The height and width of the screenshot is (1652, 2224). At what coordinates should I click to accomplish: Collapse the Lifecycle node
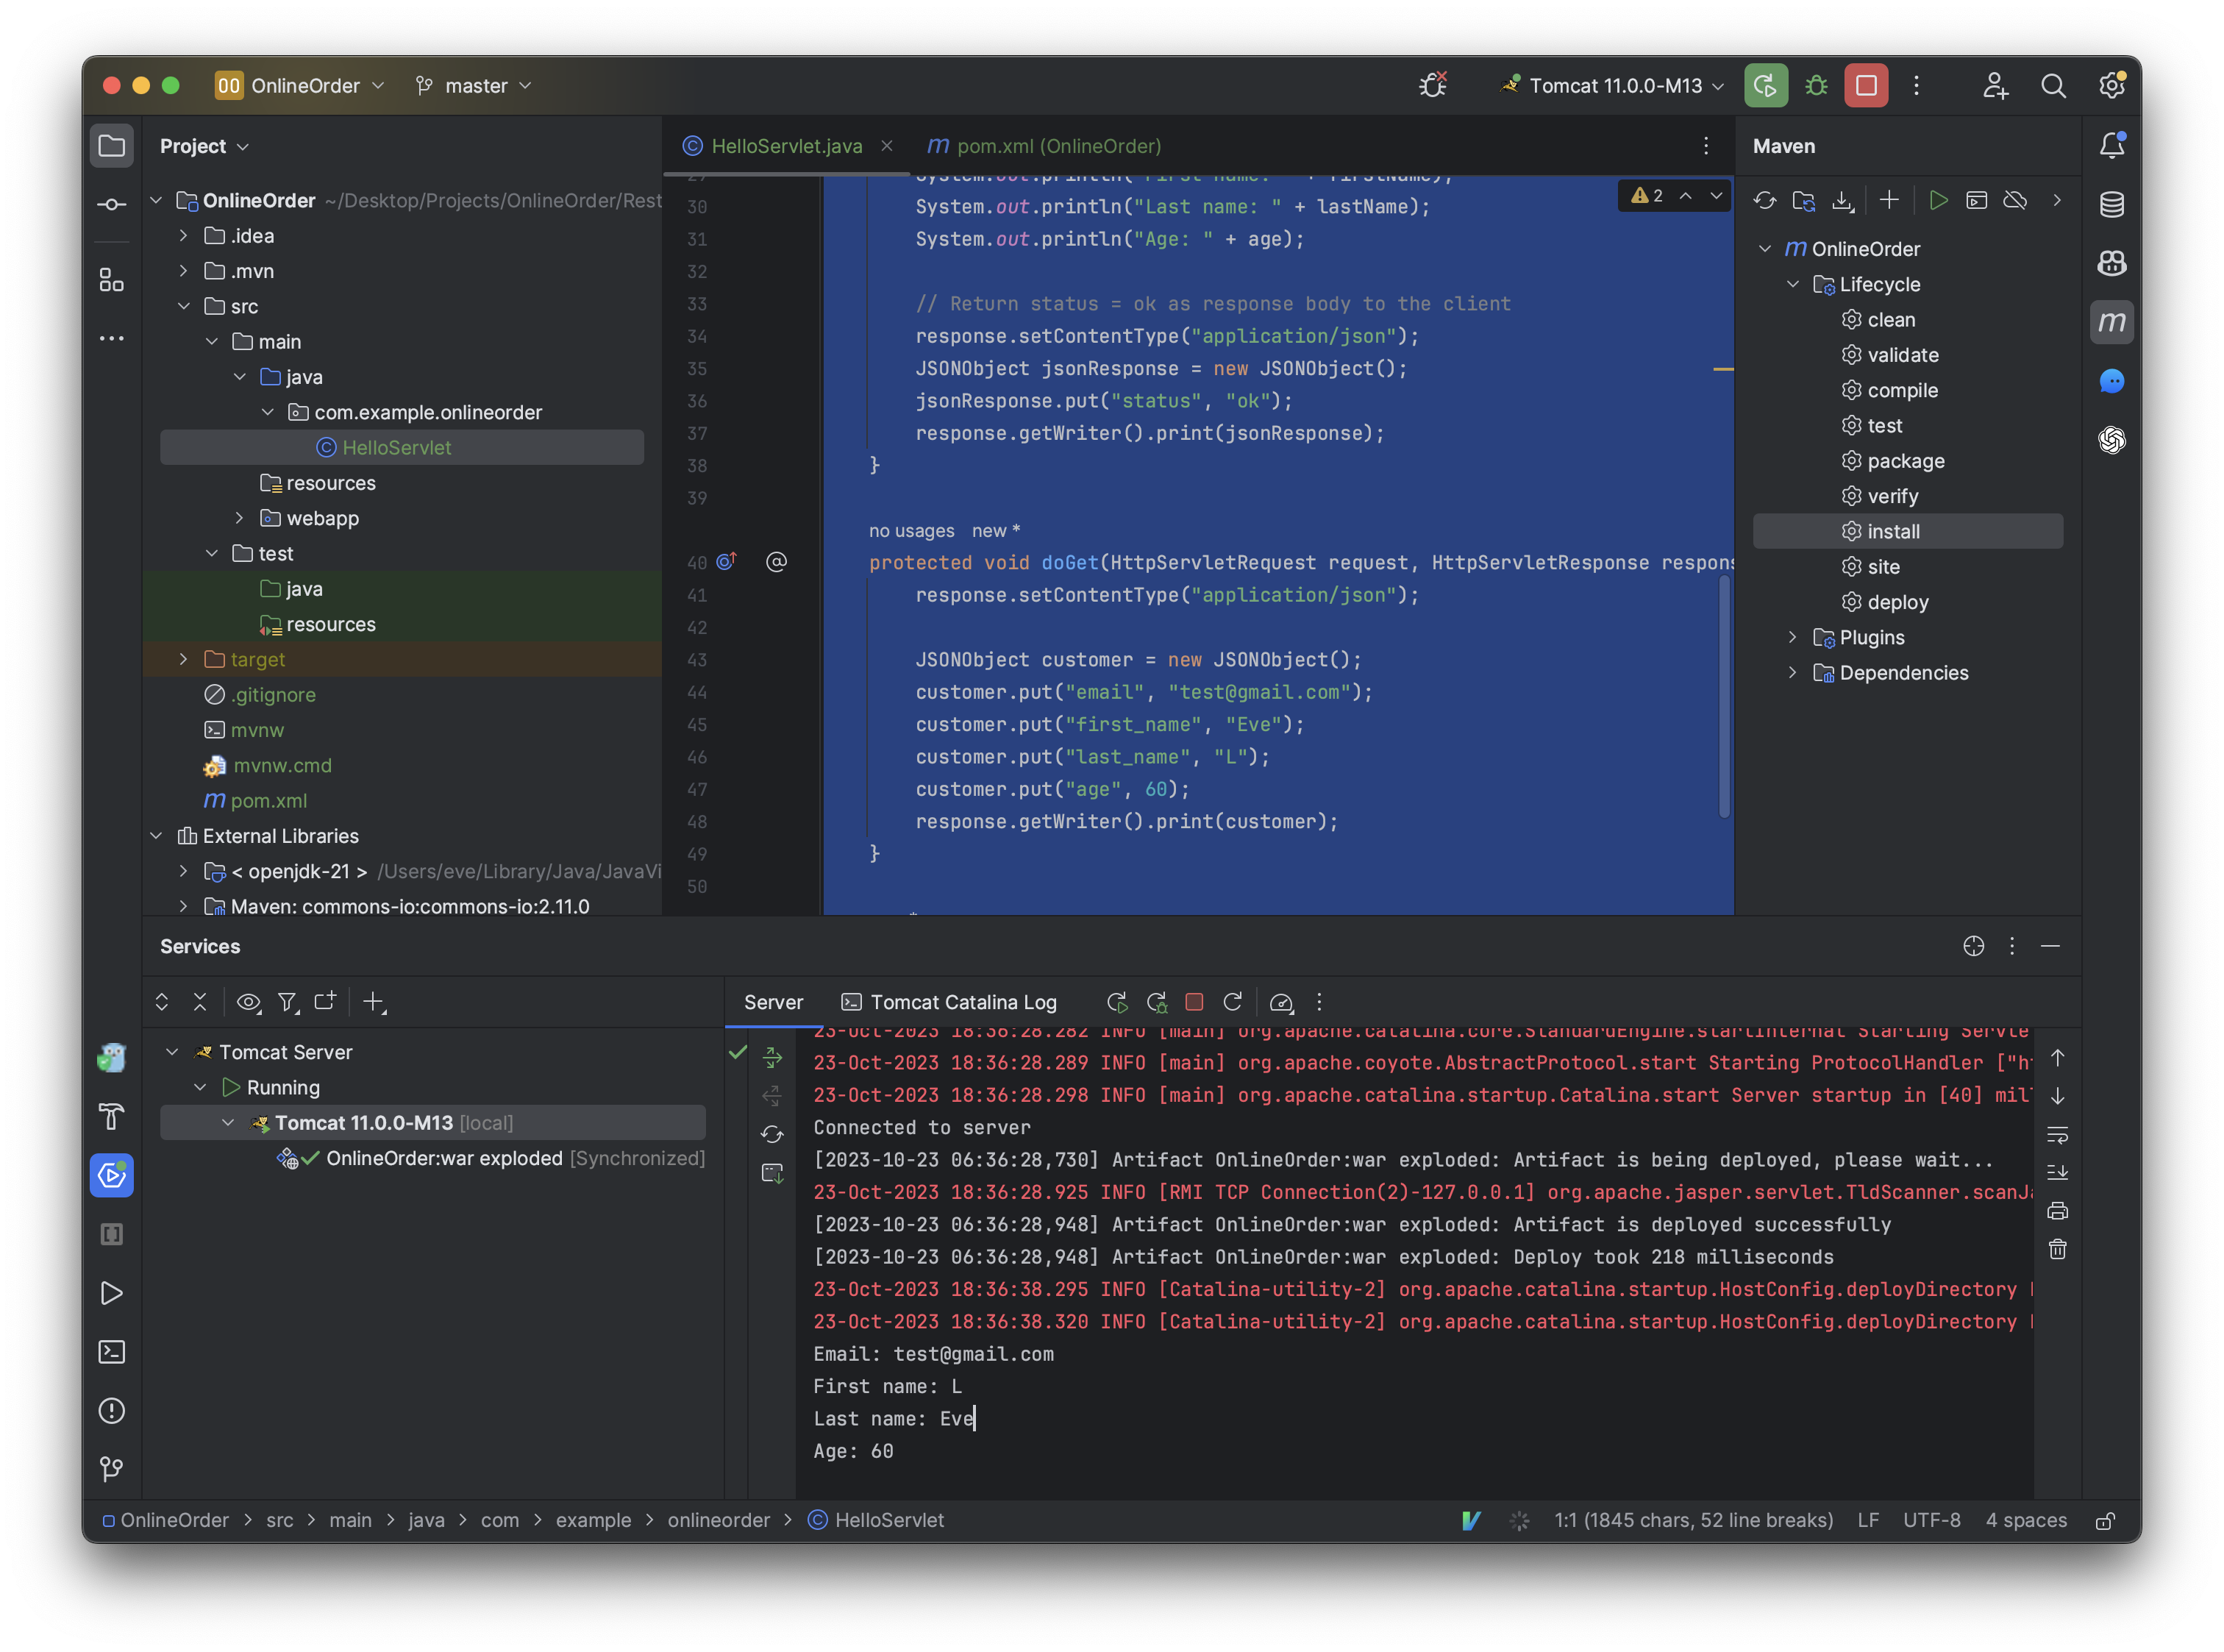click(1793, 284)
